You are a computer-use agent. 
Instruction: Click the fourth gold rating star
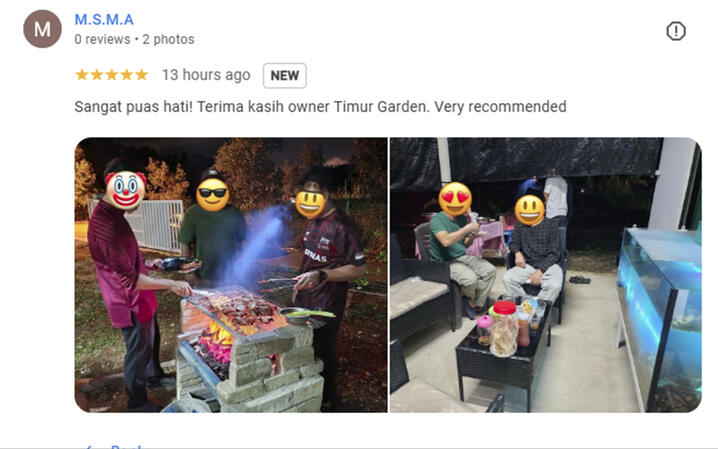(127, 75)
